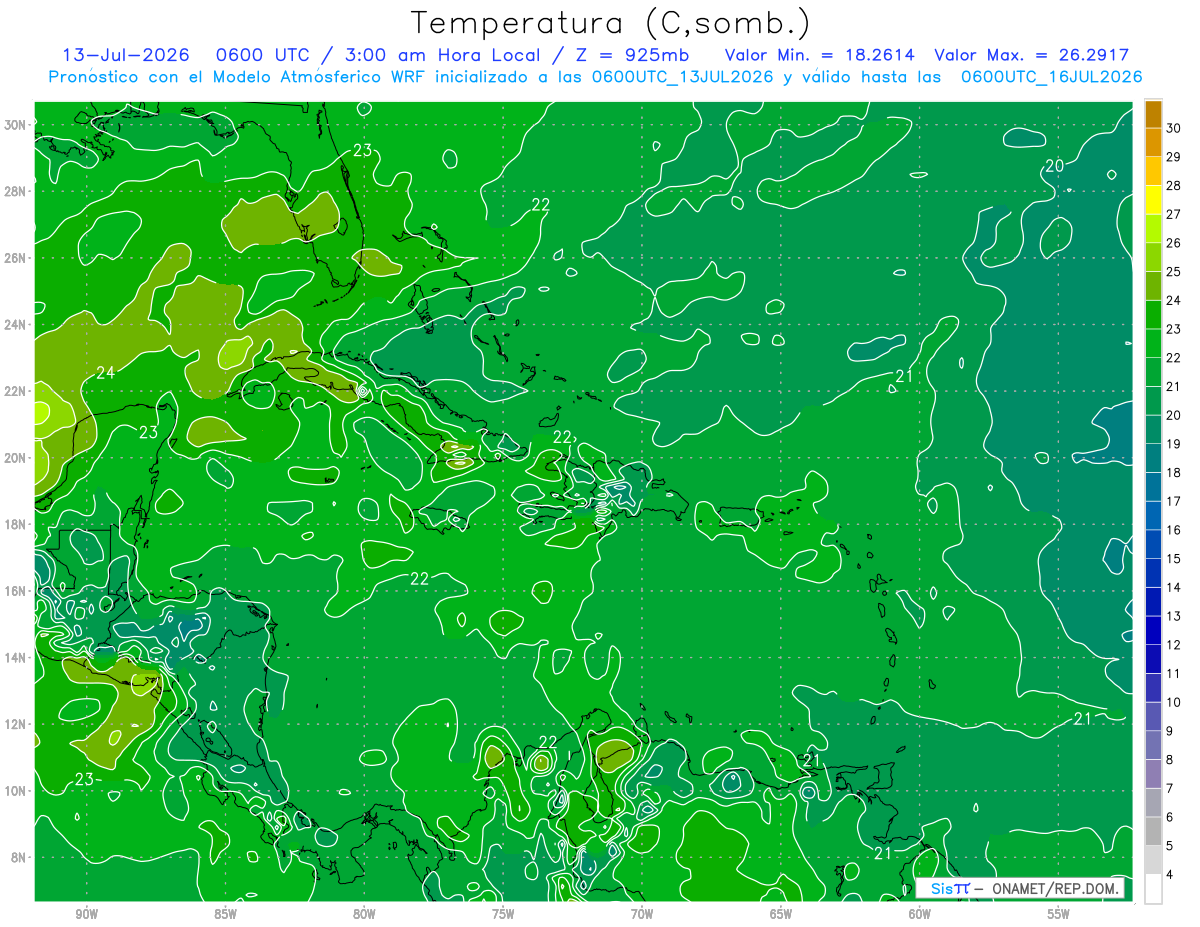Pick the dark orange swatch topping the color scale
This screenshot has width=1200, height=927.
1153,114
